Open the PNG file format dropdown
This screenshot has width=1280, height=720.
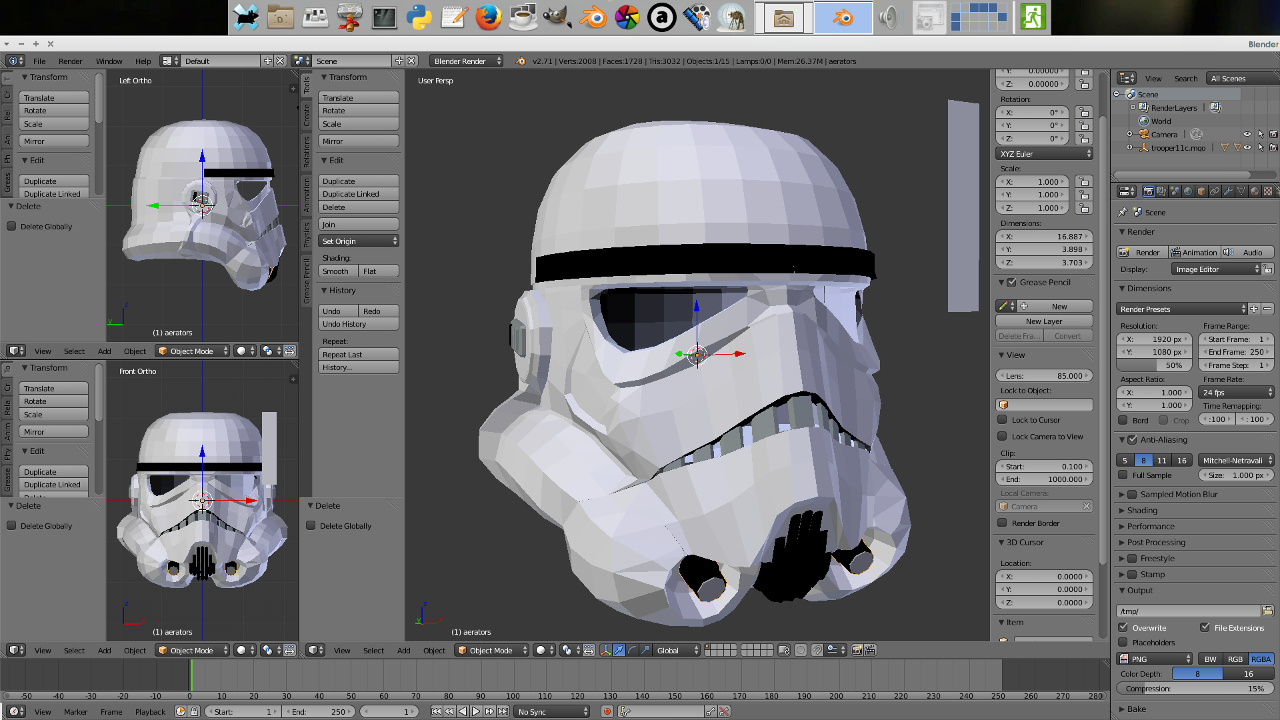(x=1155, y=659)
